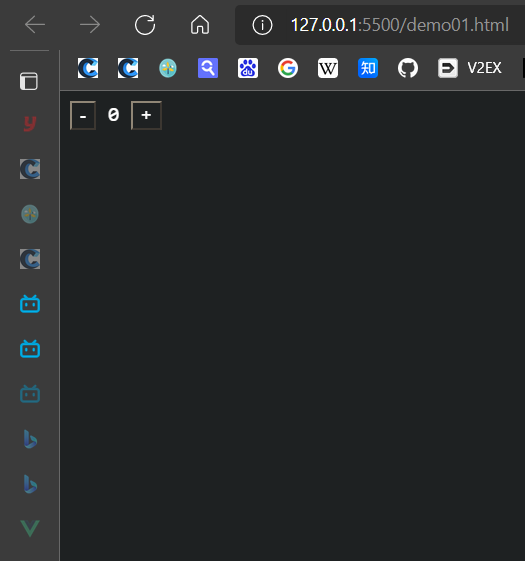Open the second C bookmark in bookmarks bar
Image resolution: width=525 pixels, height=561 pixels.
pos(128,68)
